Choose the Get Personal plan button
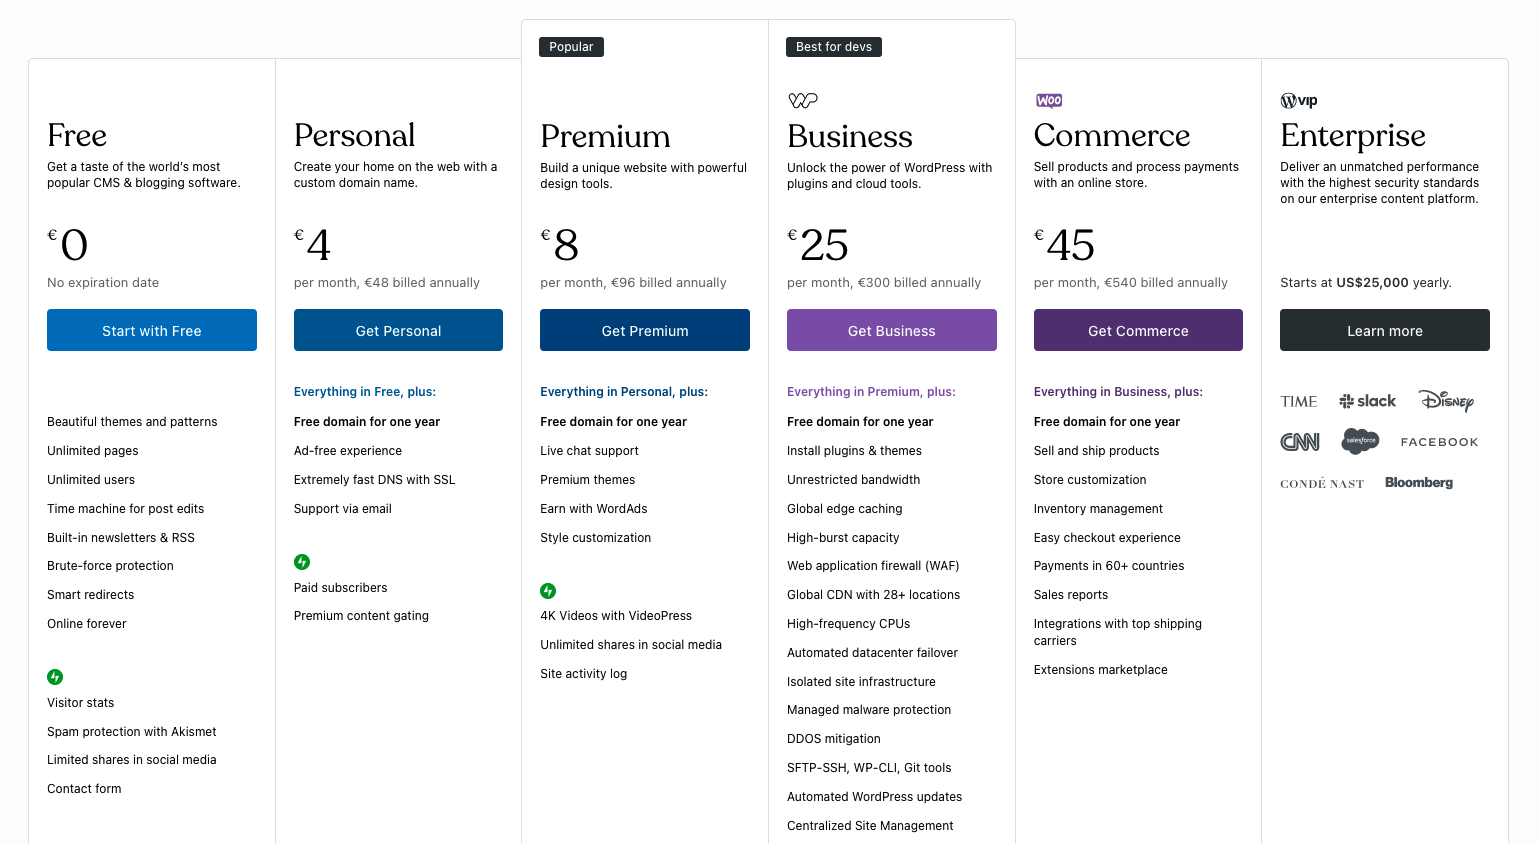Screen dimensions: 1539x843 pyautogui.click(x=398, y=331)
